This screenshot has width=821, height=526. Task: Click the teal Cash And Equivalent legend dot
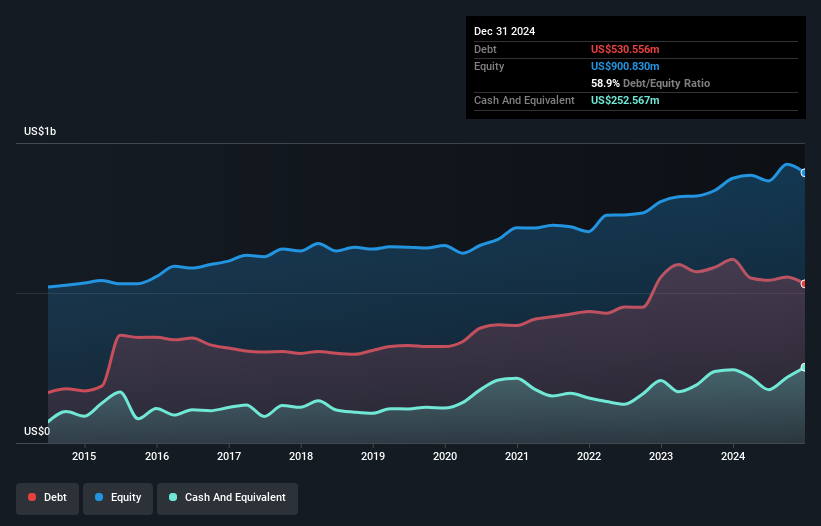click(x=173, y=497)
